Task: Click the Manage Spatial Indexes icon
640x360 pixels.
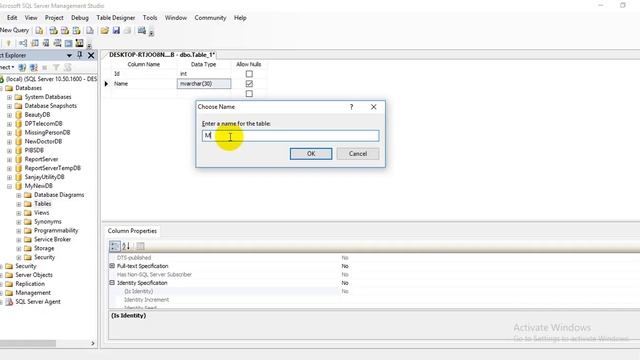Action: pyautogui.click(x=79, y=43)
